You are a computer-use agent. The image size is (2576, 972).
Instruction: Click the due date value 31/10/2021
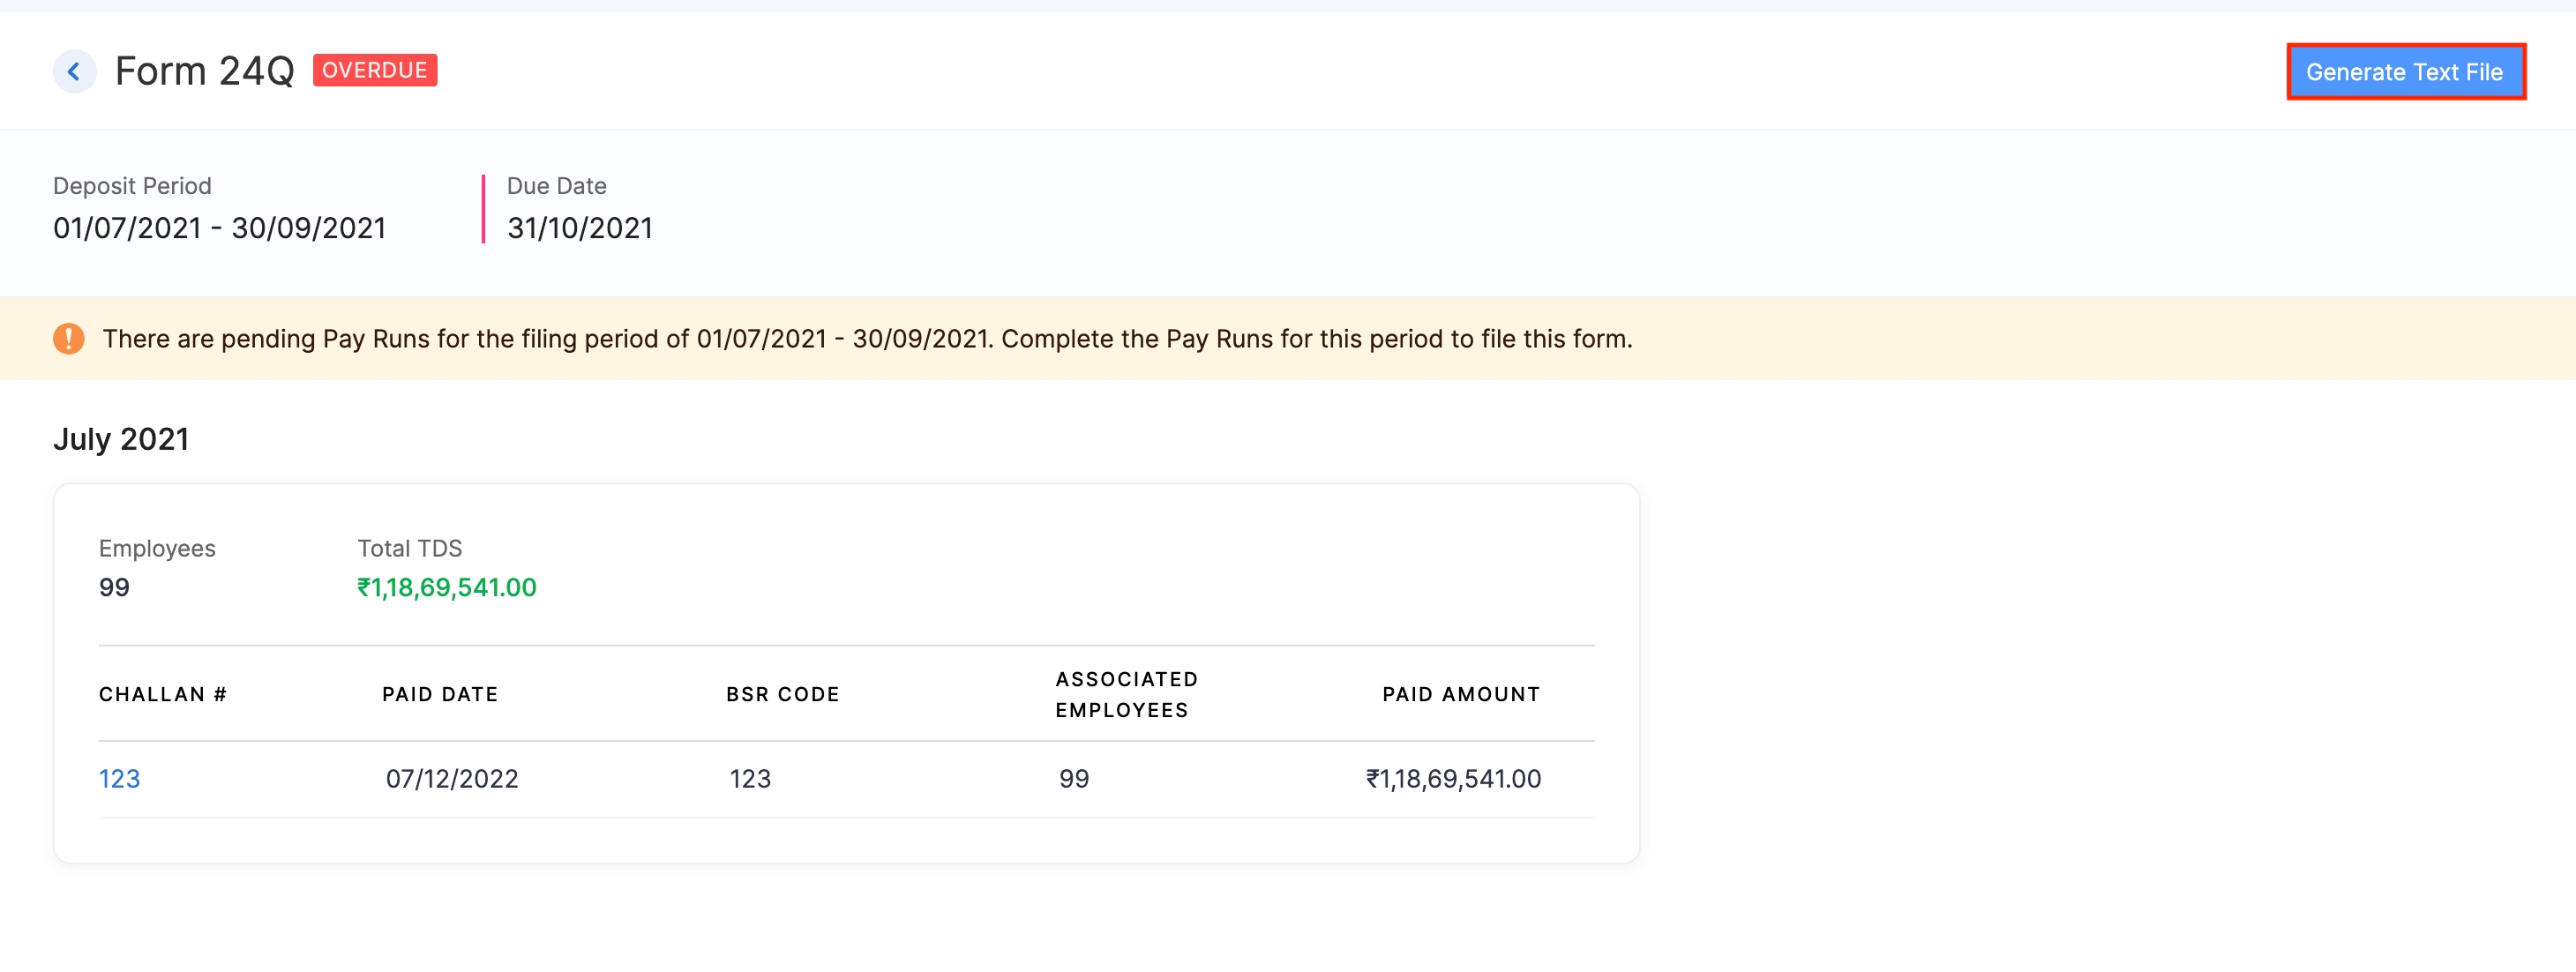pos(579,229)
